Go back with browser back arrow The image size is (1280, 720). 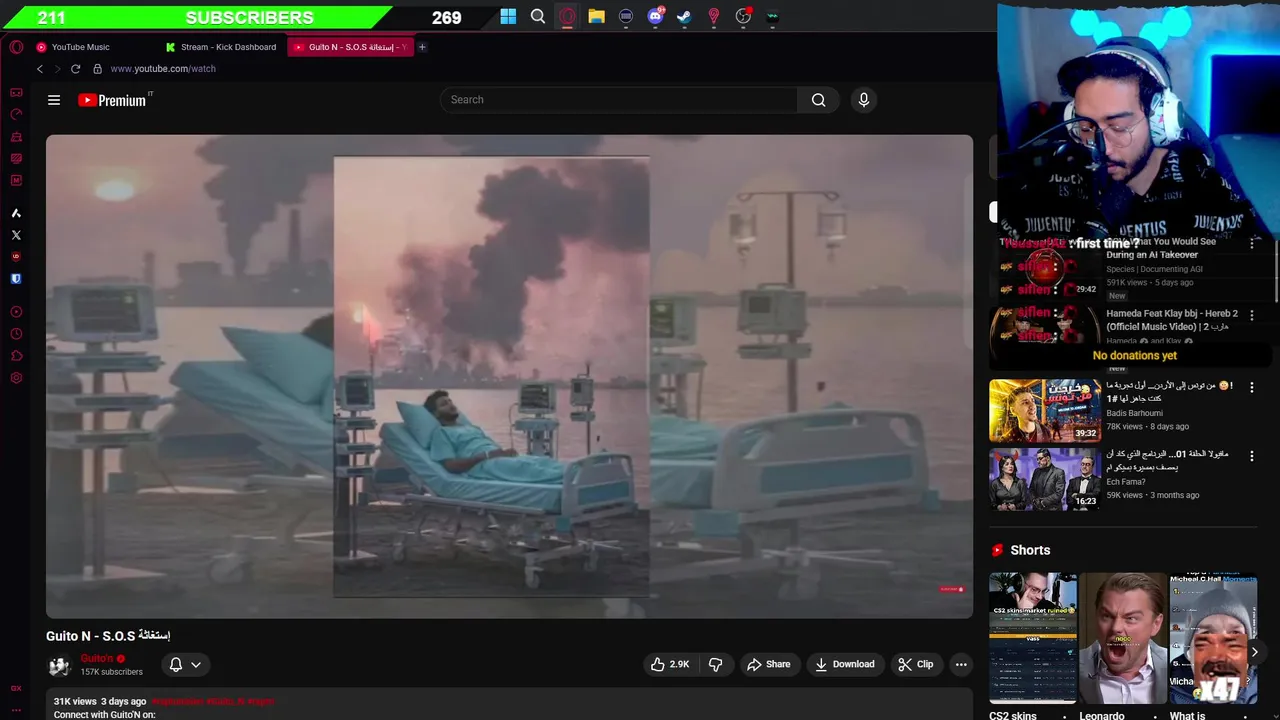[40, 69]
